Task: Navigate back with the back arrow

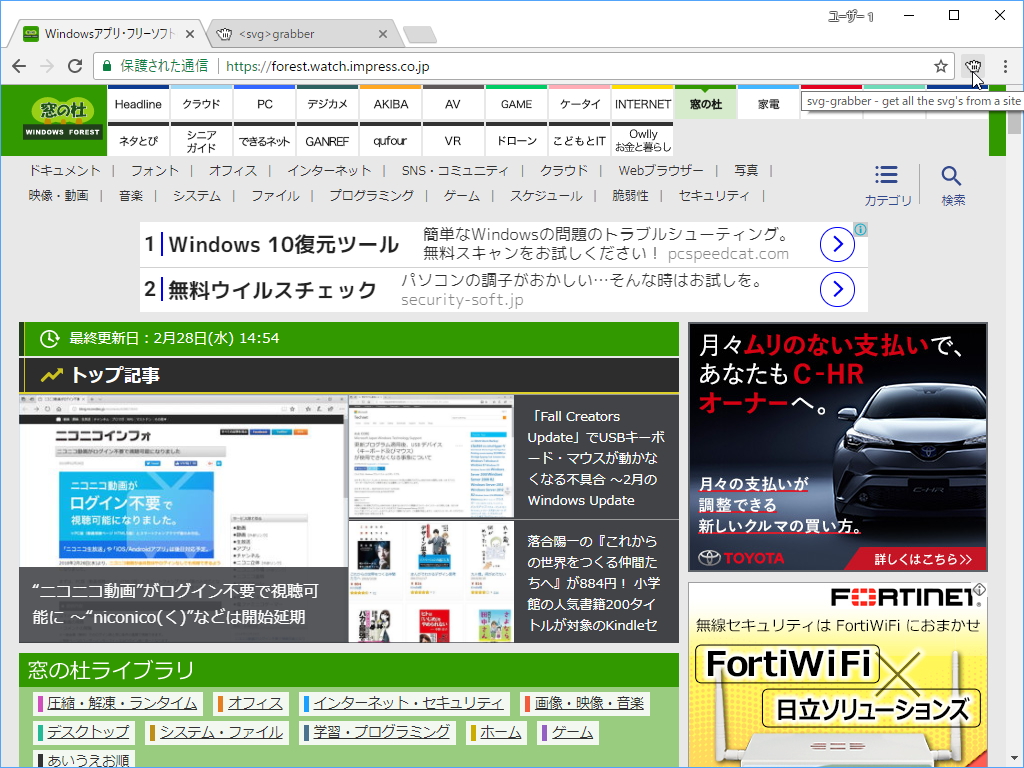Action: [x=19, y=64]
